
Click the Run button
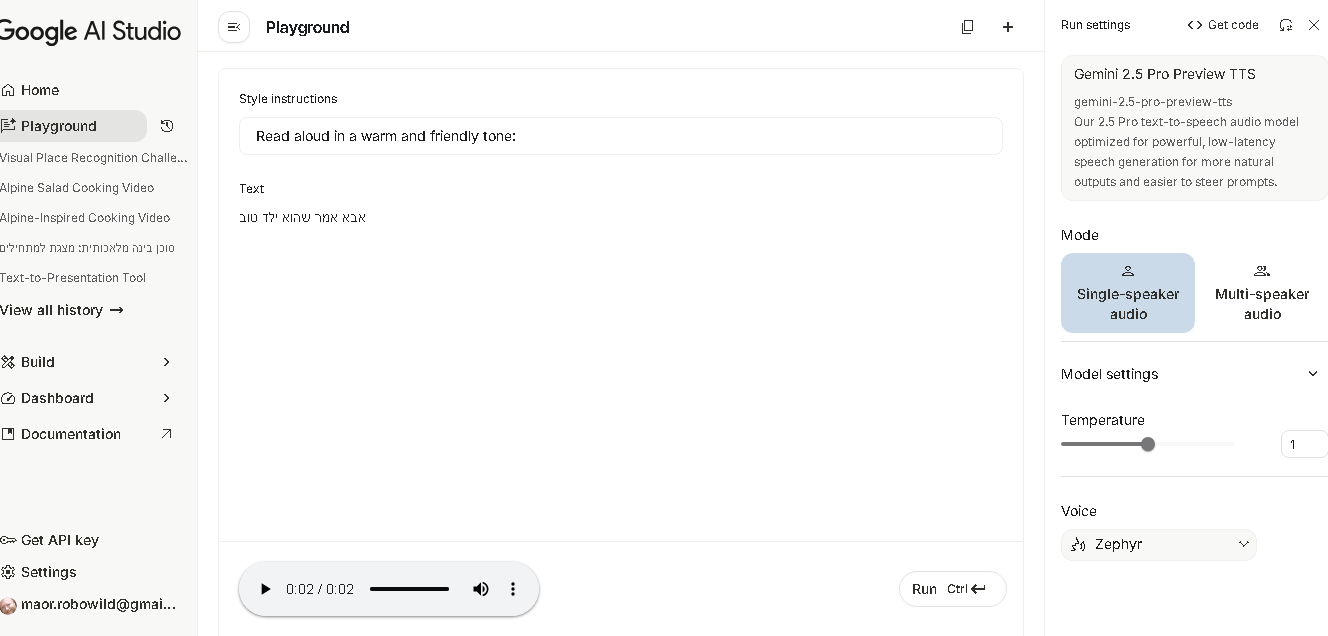(952, 589)
